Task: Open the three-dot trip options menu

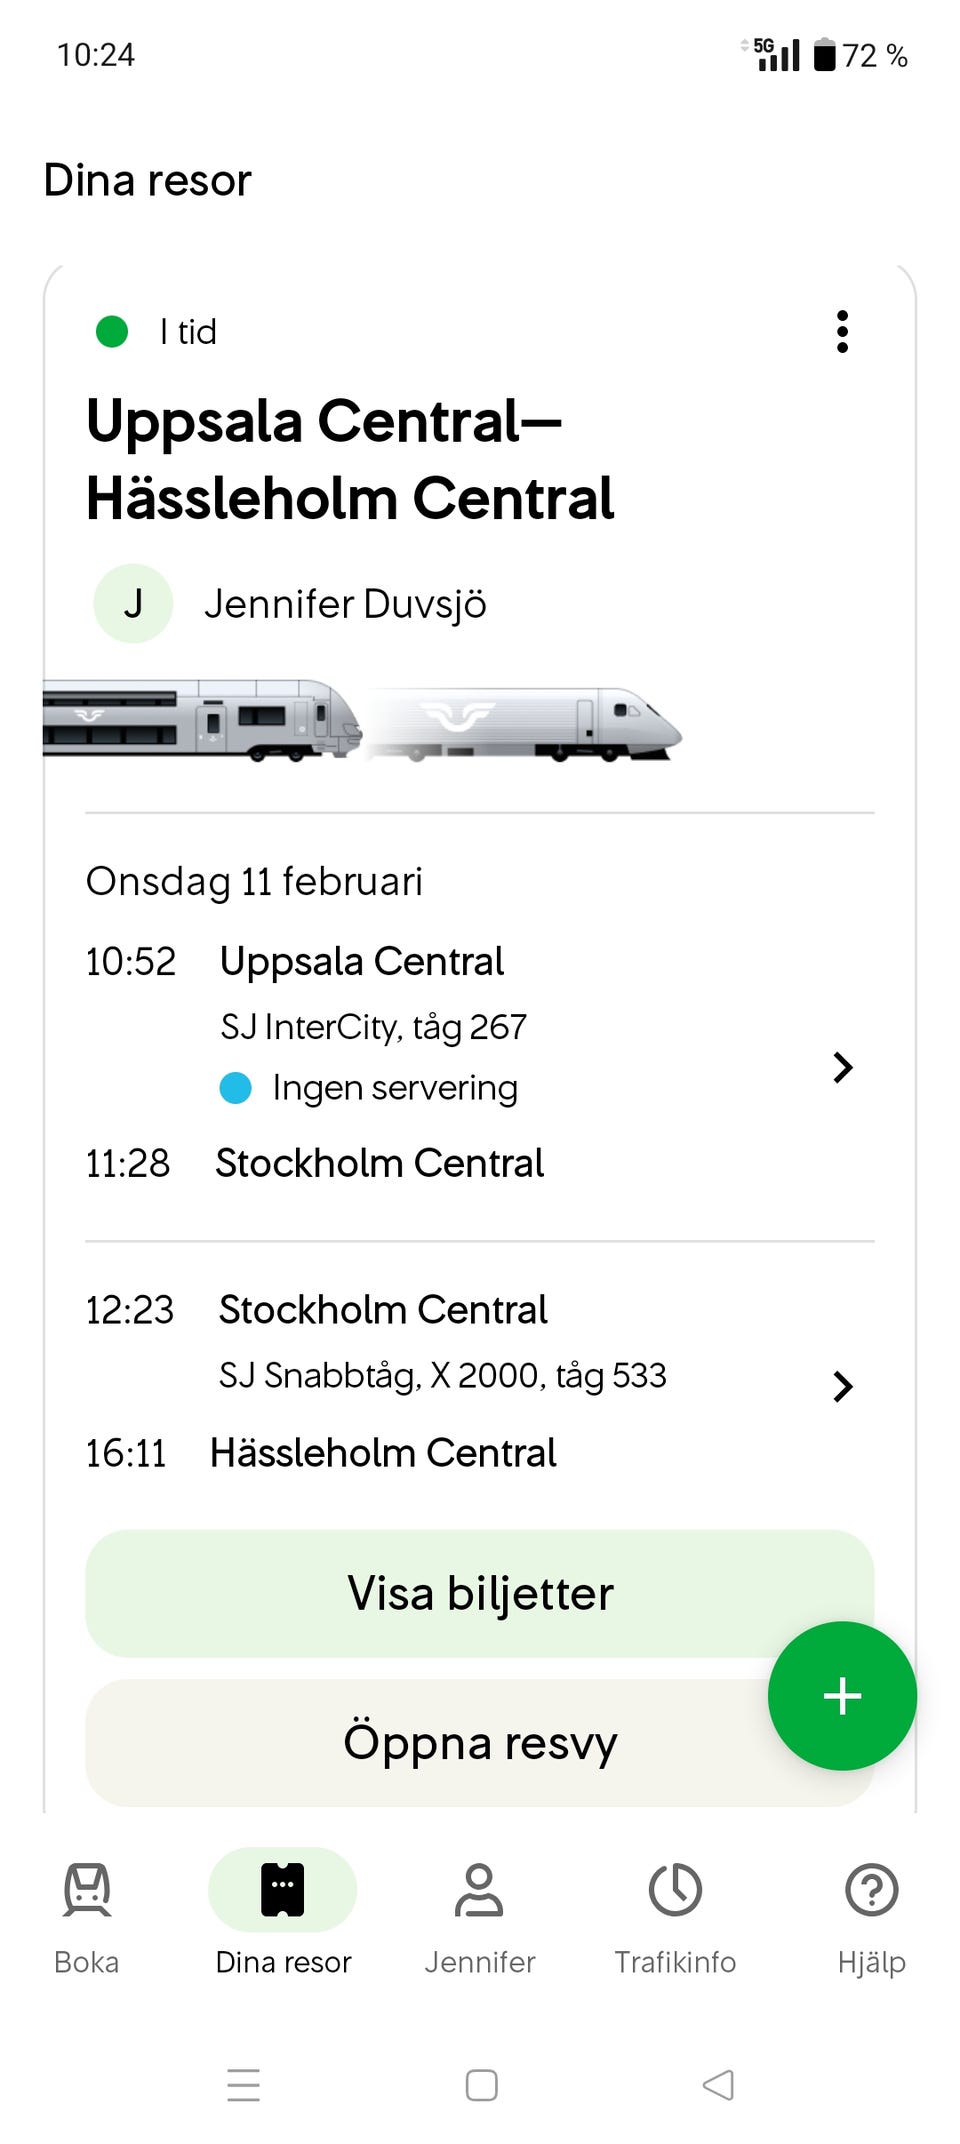Action: (x=842, y=331)
